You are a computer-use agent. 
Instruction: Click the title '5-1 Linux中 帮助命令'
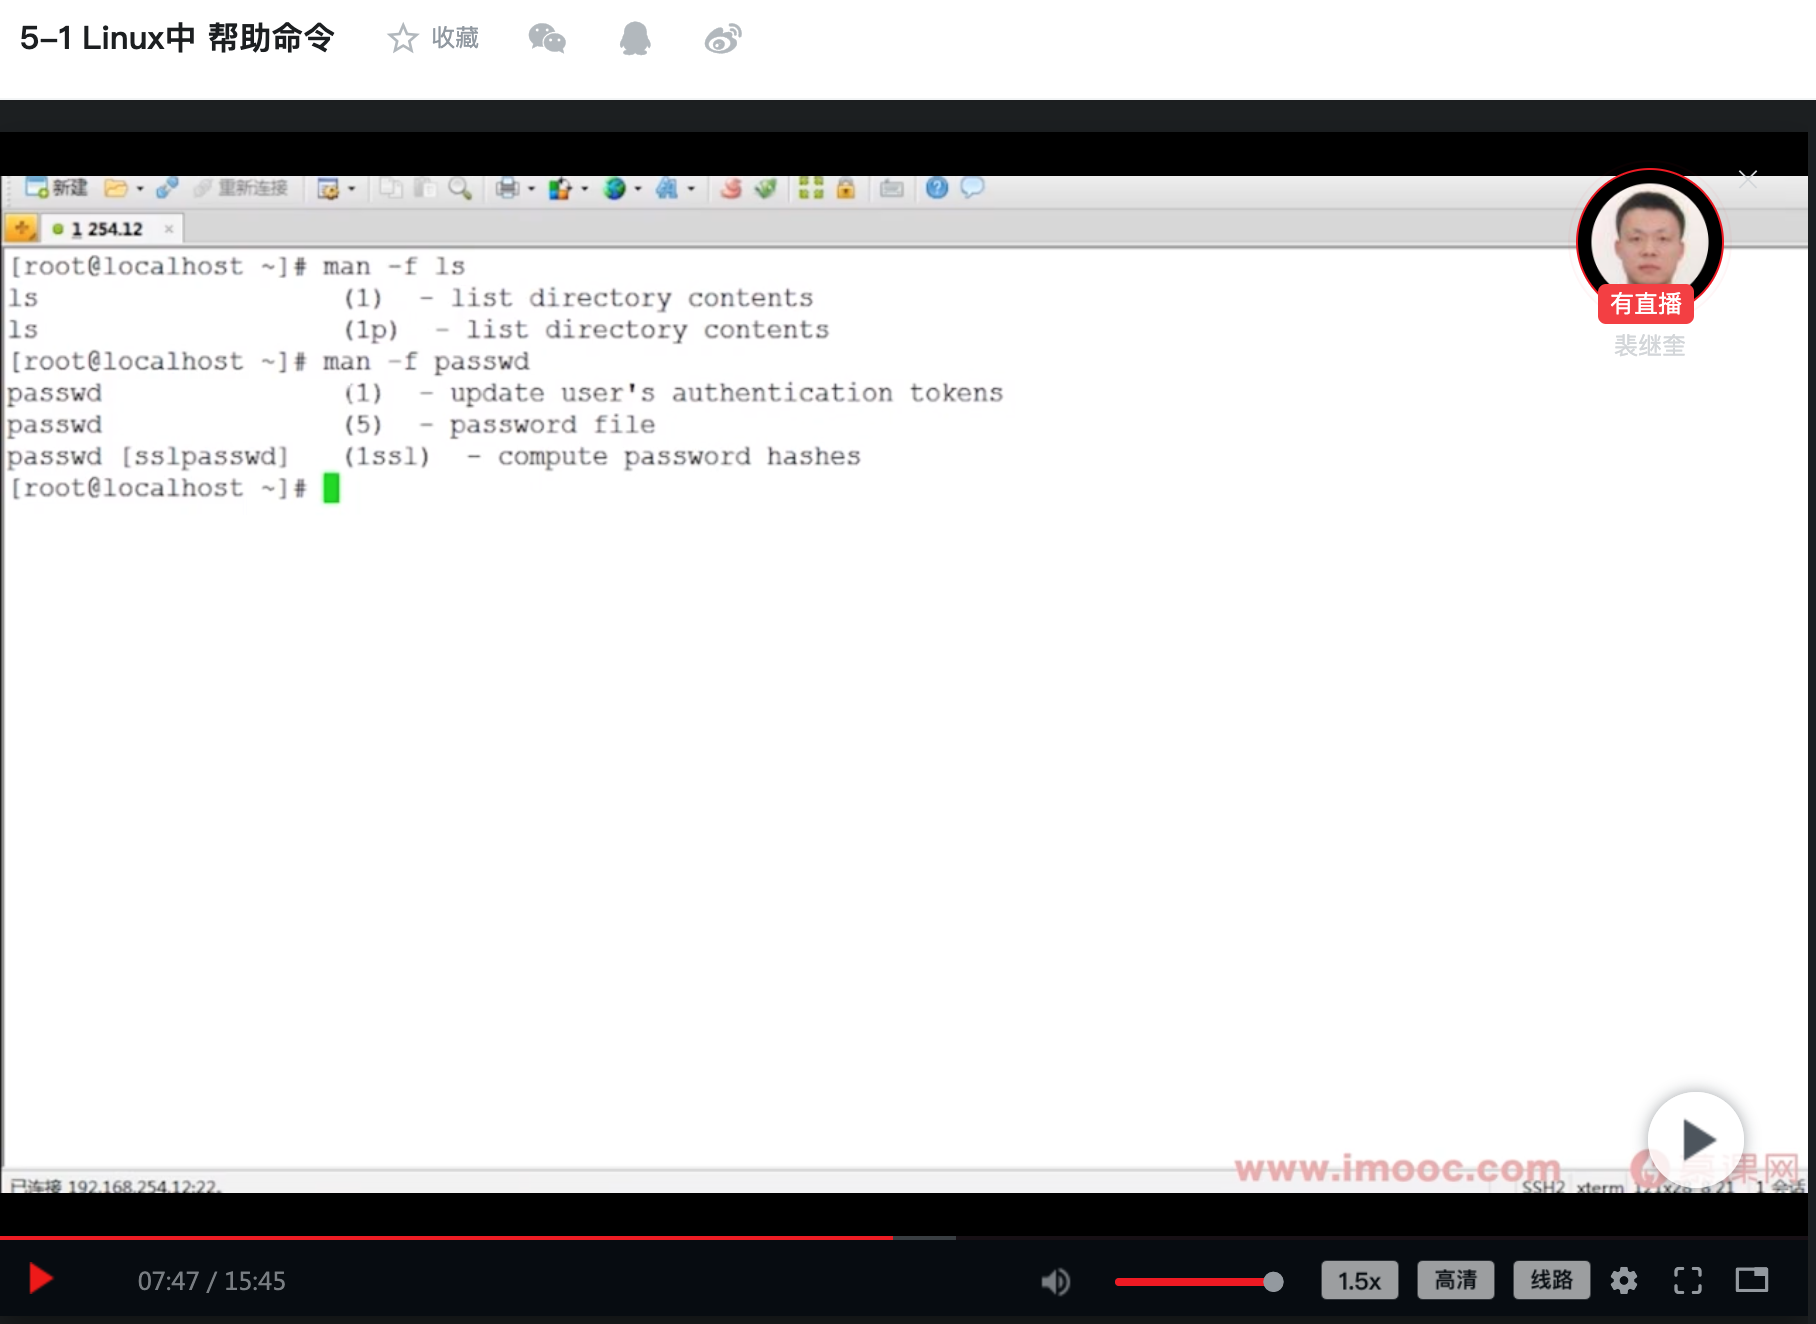[177, 38]
